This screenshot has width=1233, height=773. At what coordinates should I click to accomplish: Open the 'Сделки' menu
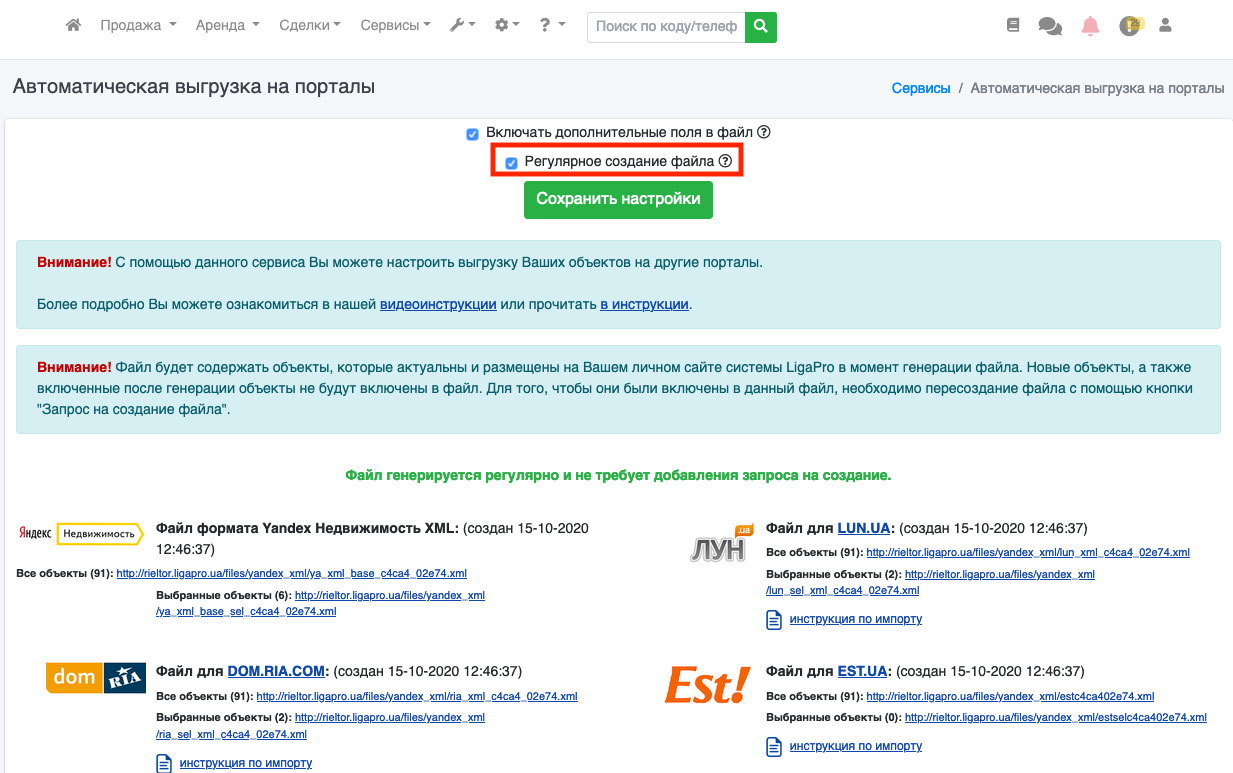(x=309, y=26)
